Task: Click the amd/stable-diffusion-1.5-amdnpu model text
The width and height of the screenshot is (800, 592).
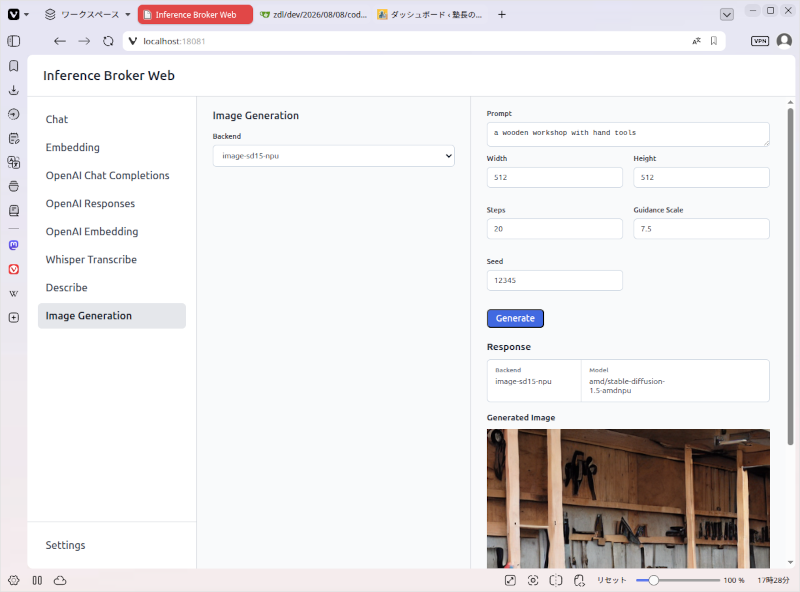Action: (x=627, y=386)
